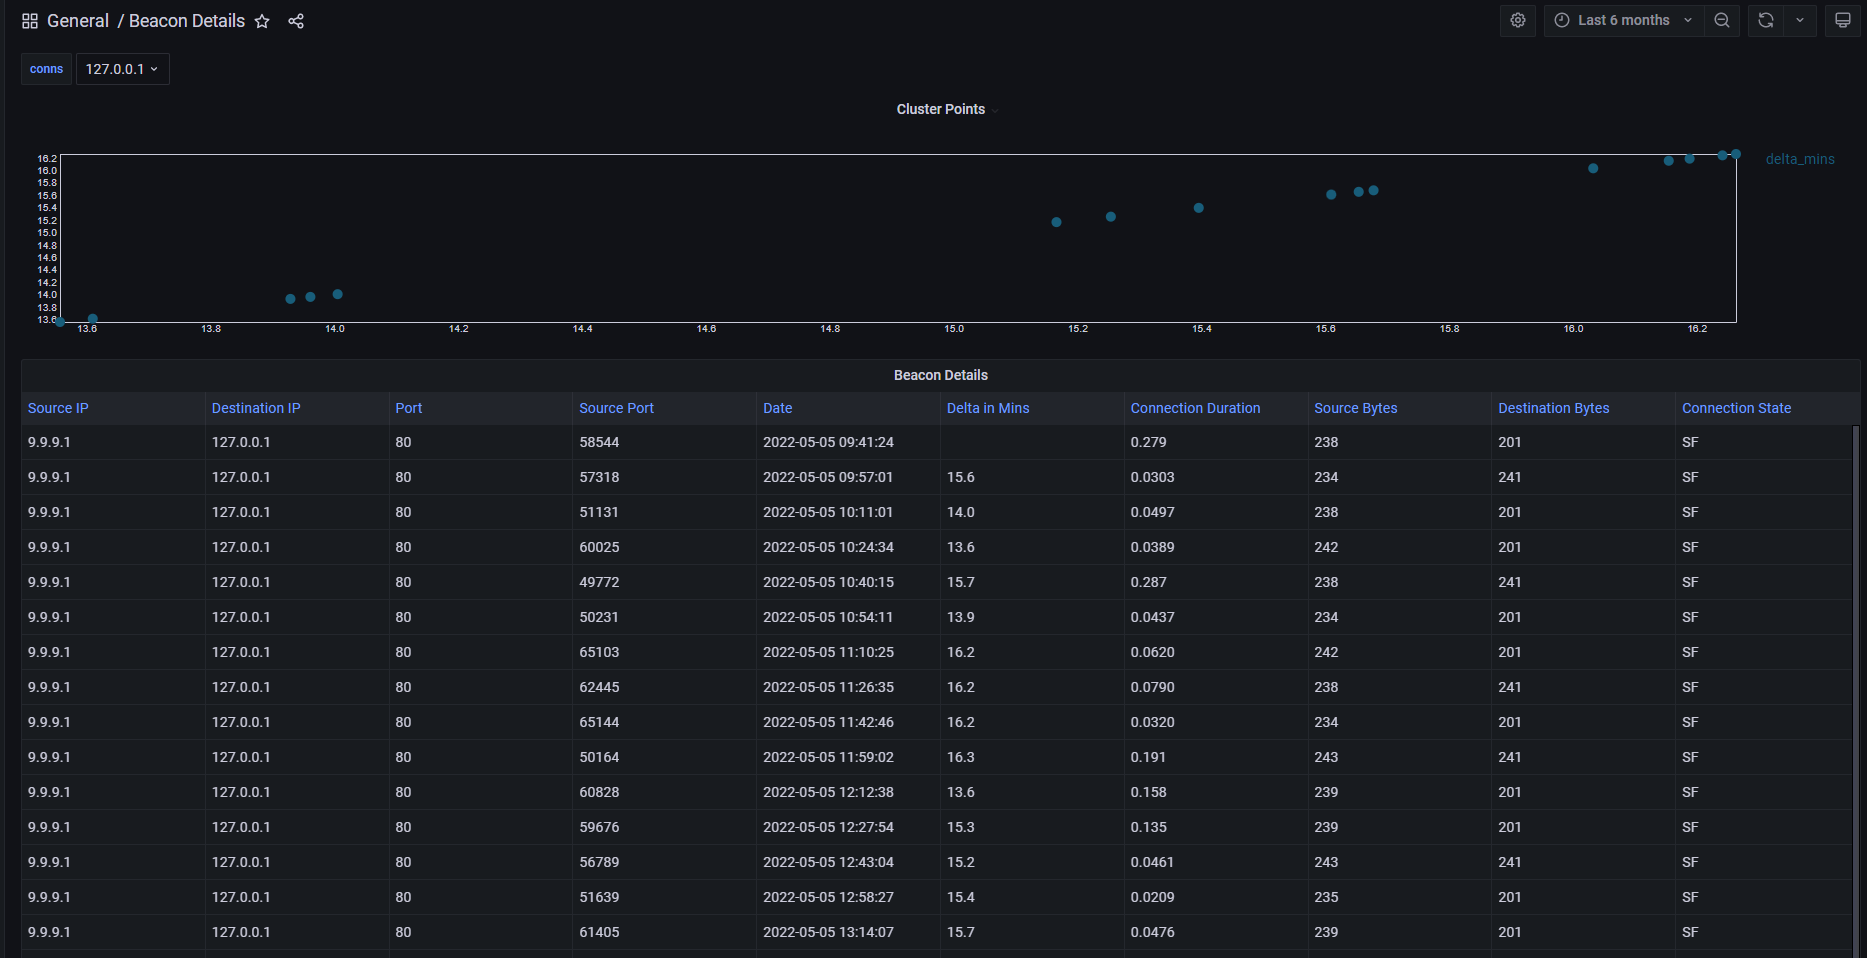Screen dimensions: 1867x958
Task: Select date cell 2022-05-05 10:11:01
Action: (848, 512)
